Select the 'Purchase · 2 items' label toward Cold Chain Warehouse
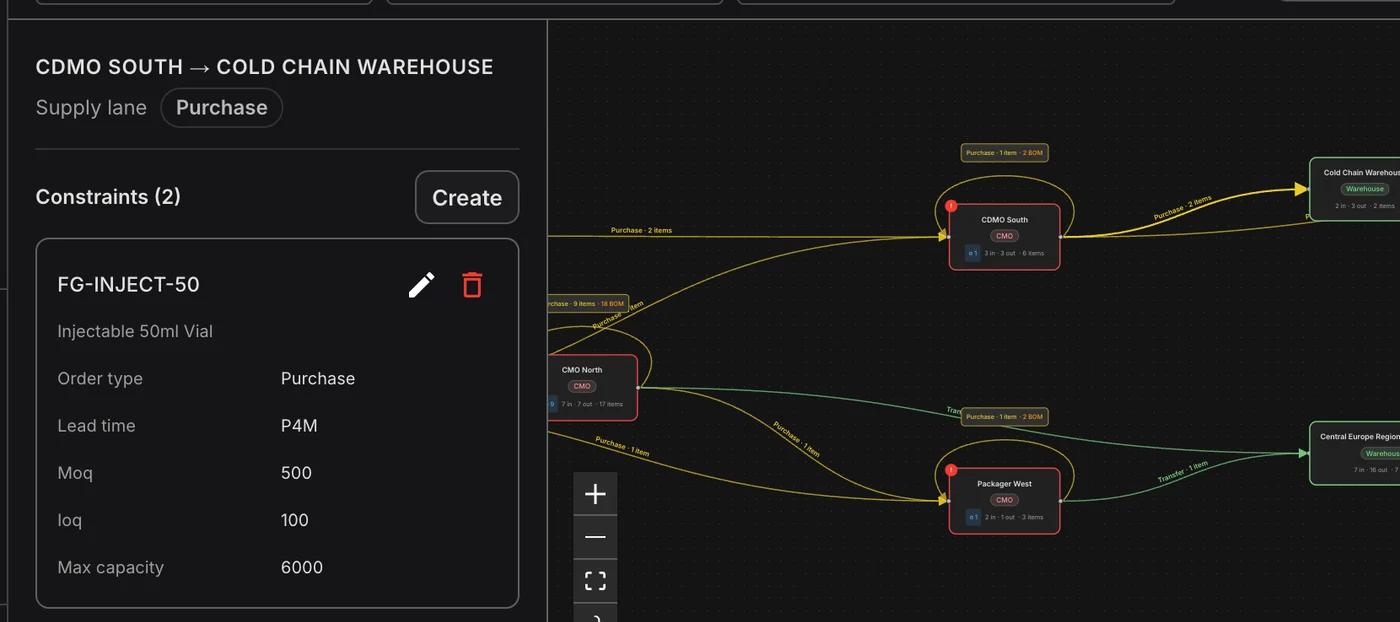1400x622 pixels. 1183,208
